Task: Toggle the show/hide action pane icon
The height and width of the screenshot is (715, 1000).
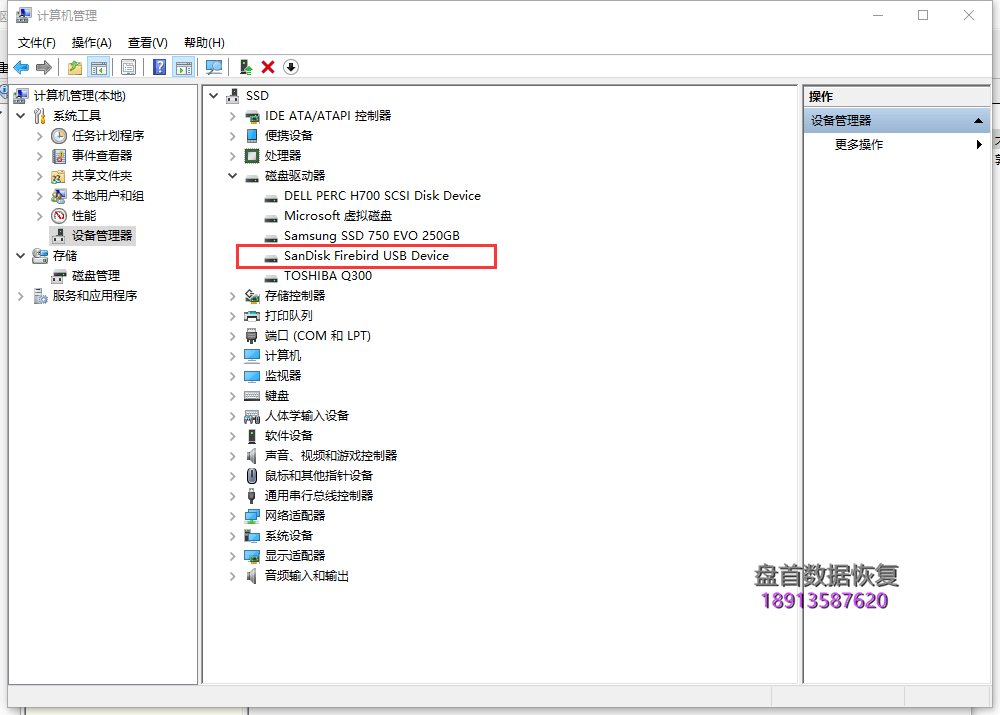Action: [x=184, y=67]
